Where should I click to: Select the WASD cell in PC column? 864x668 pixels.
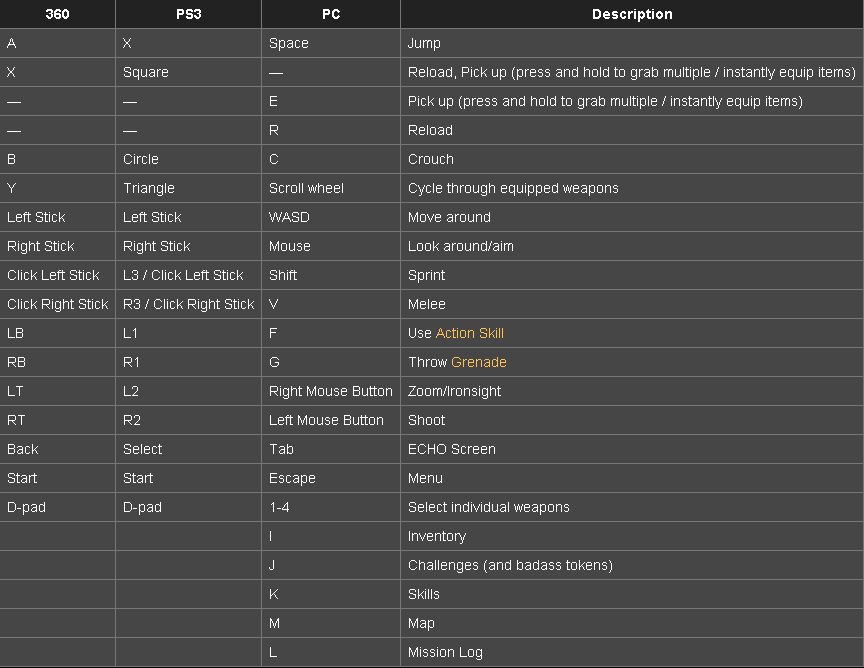click(331, 217)
